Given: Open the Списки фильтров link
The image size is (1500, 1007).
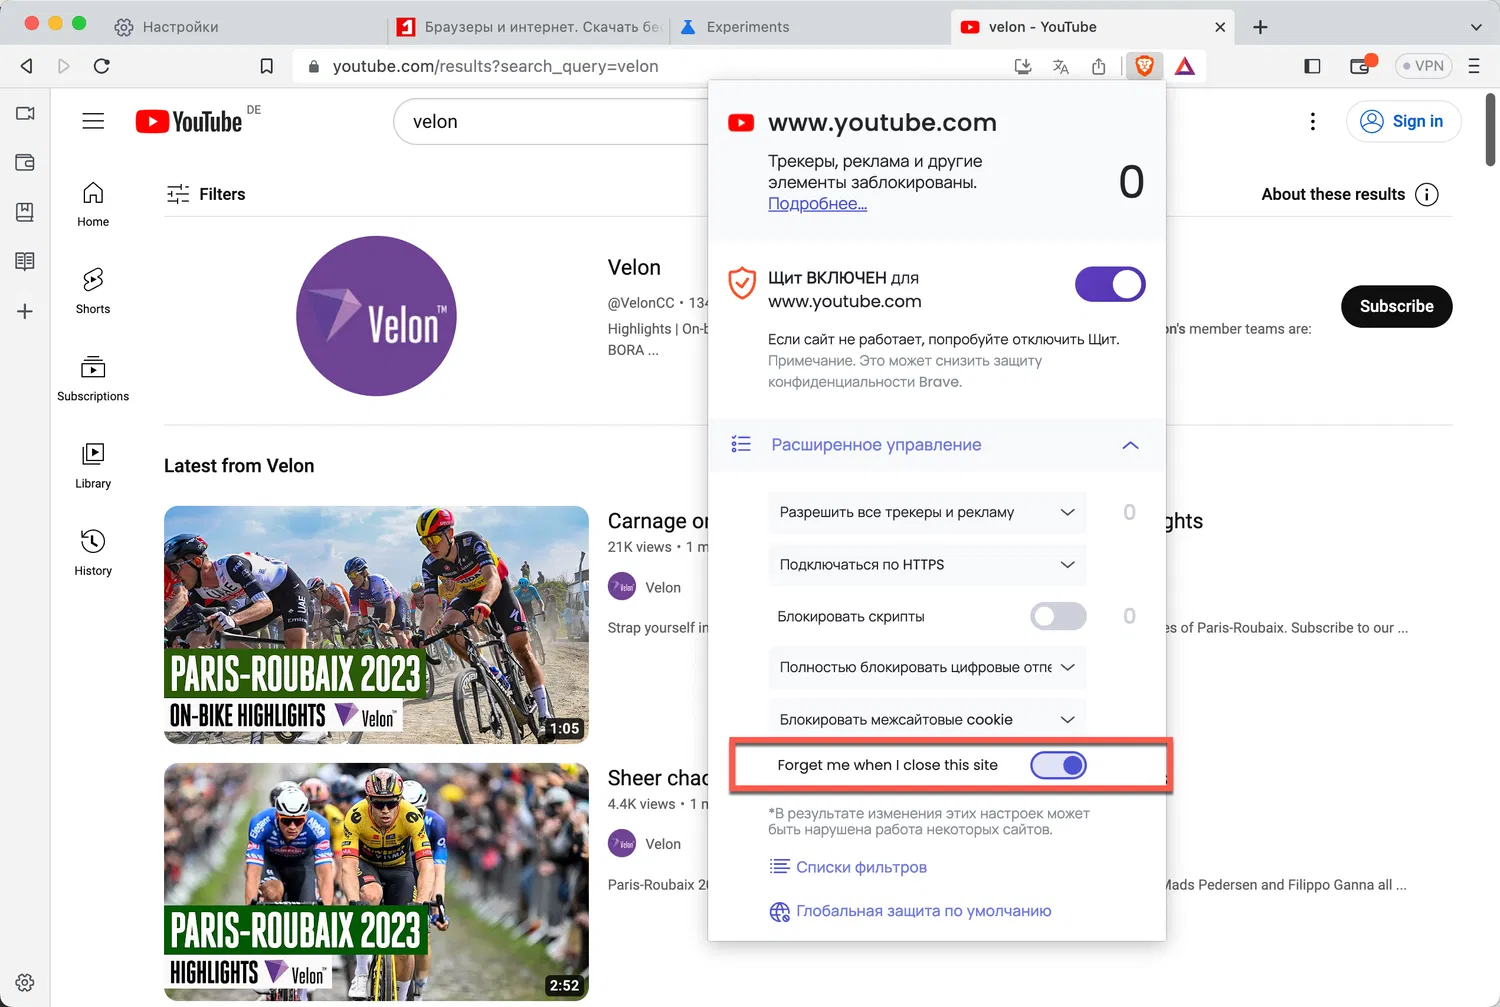Looking at the screenshot, I should point(848,867).
